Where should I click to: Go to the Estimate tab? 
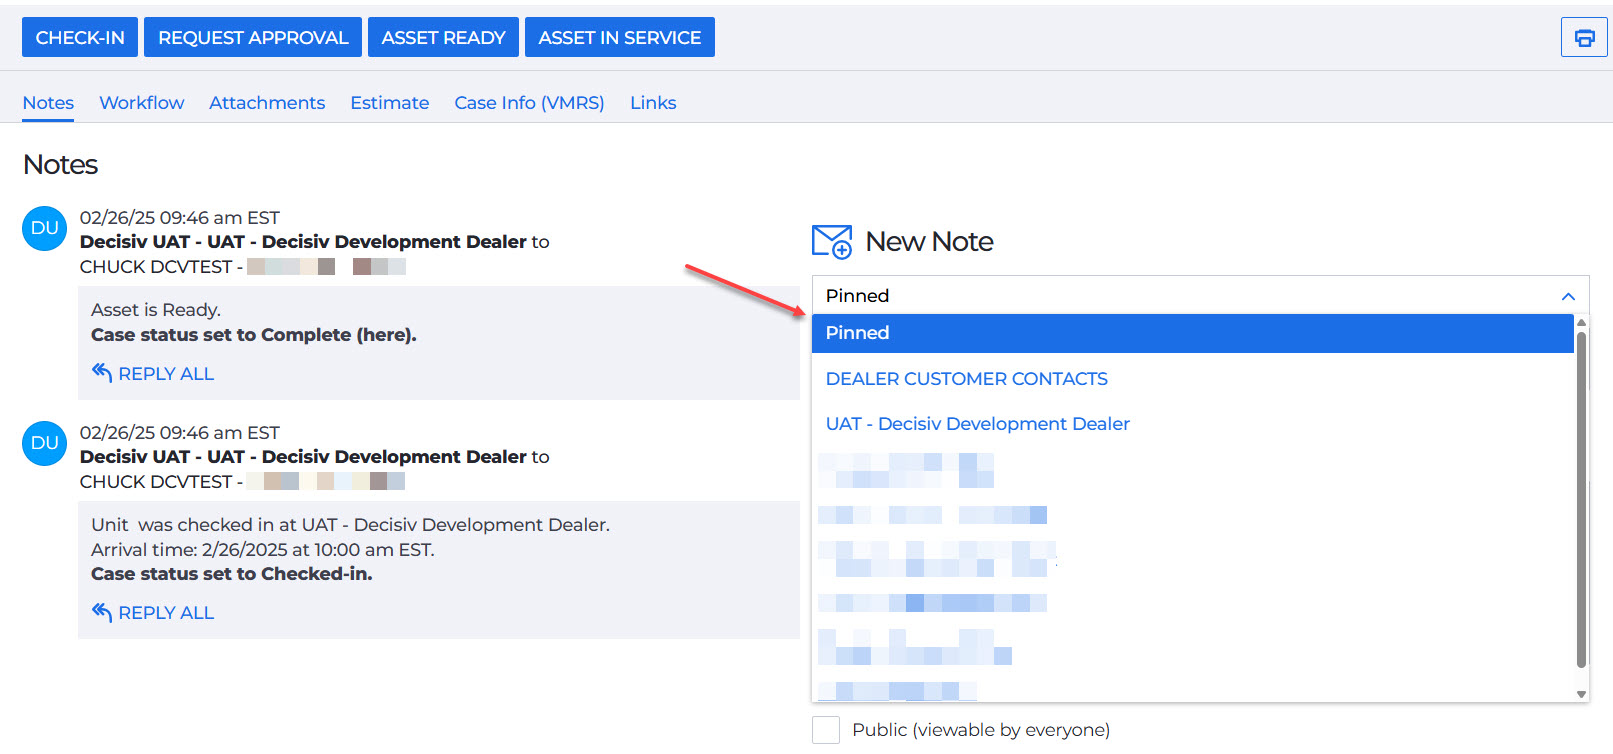pos(389,103)
